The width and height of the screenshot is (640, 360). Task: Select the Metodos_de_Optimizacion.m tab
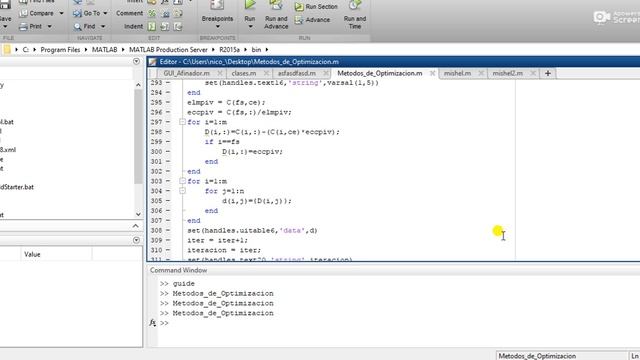tap(380, 73)
